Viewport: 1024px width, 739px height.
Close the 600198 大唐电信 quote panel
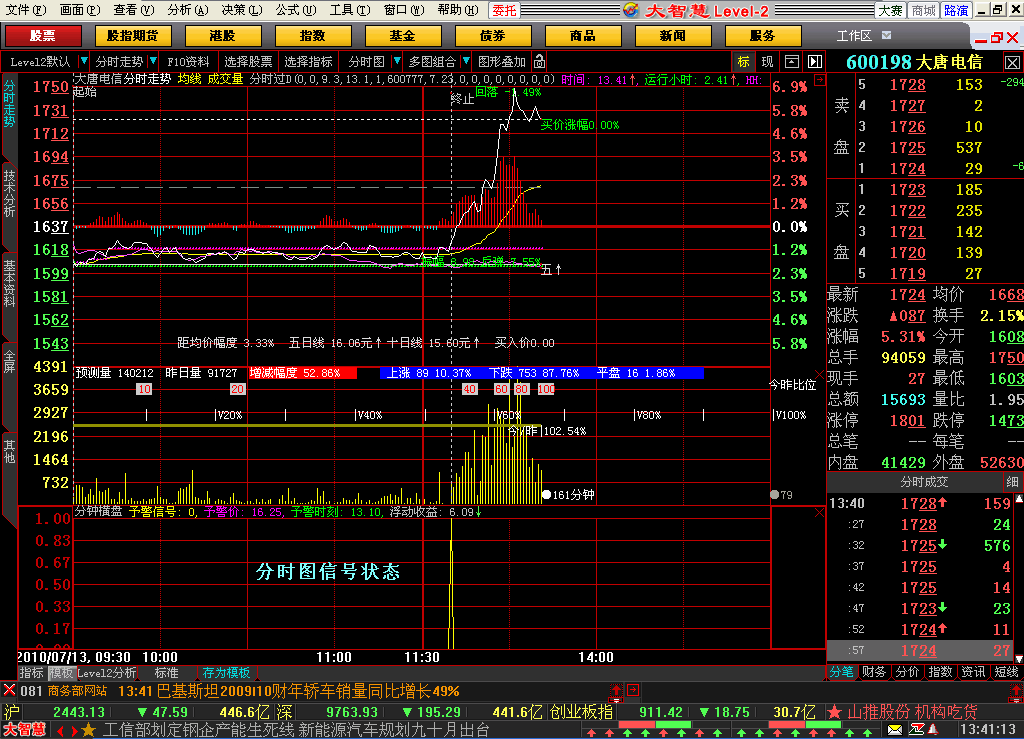(x=1012, y=63)
